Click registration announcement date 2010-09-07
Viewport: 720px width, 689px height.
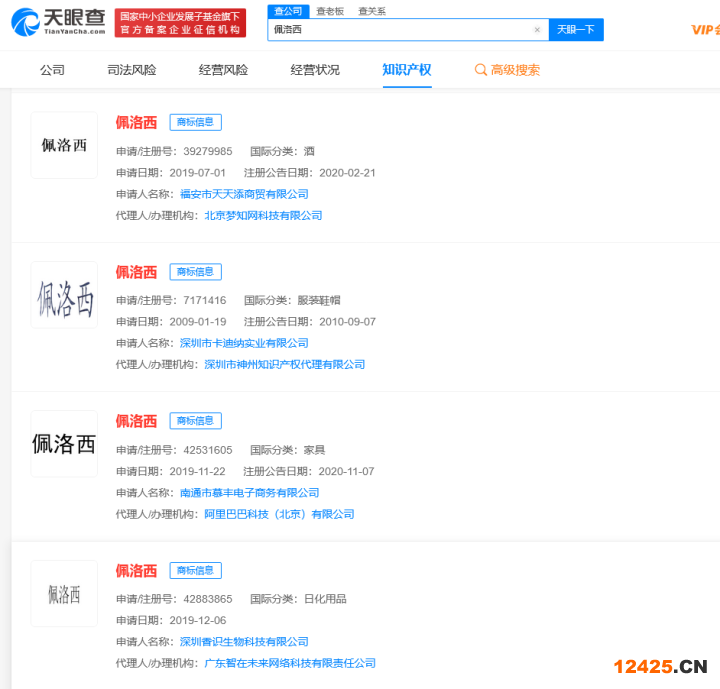click(x=348, y=322)
